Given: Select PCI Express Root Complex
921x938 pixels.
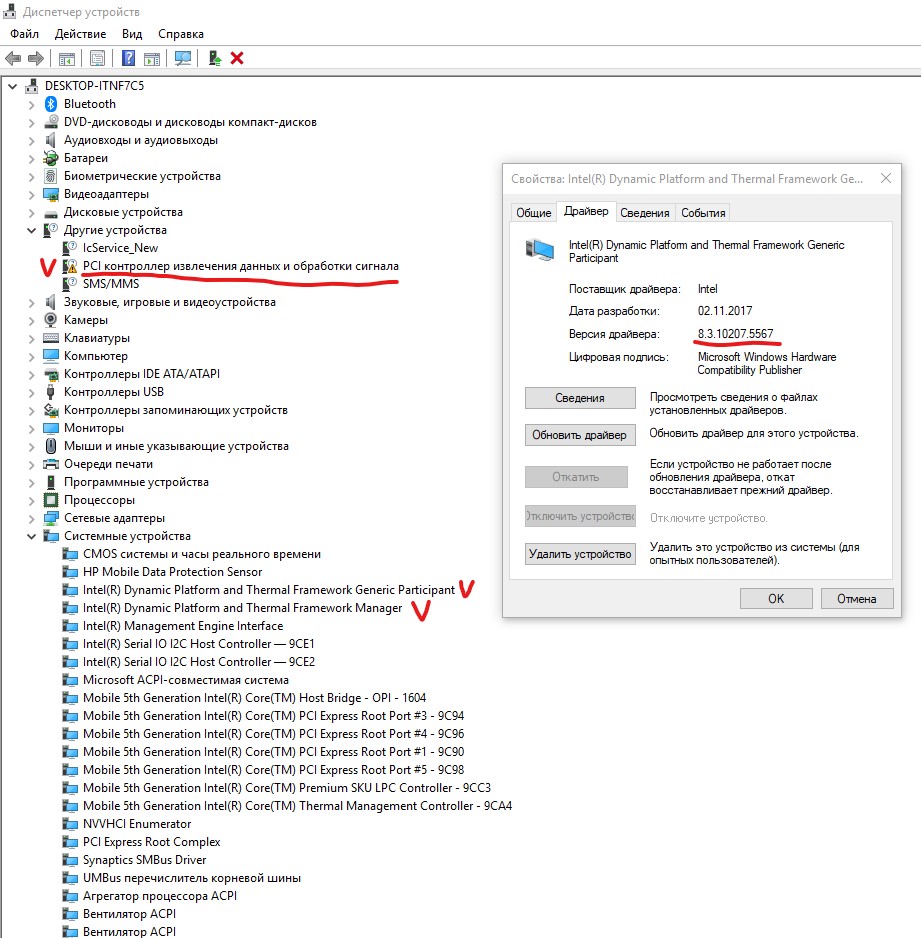Looking at the screenshot, I should [x=152, y=842].
